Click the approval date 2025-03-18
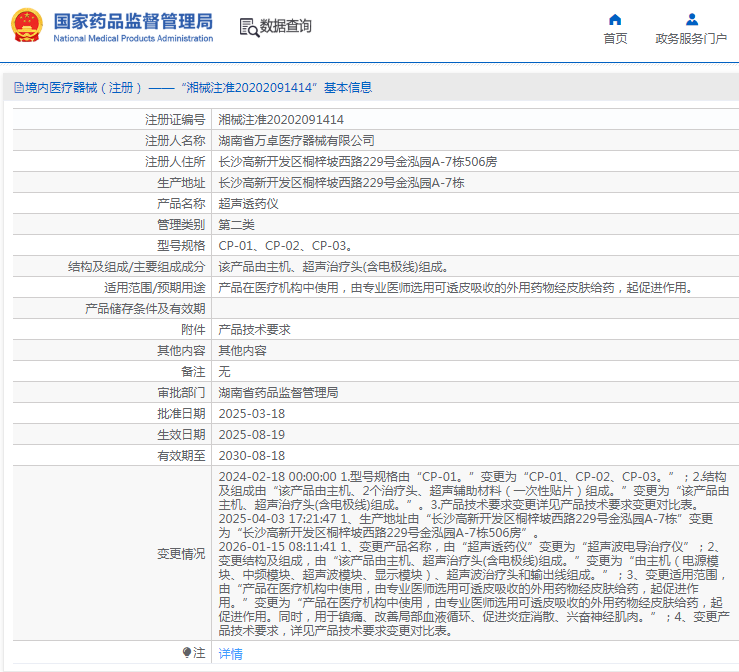Viewport: 739px width, 672px height. coord(251,413)
